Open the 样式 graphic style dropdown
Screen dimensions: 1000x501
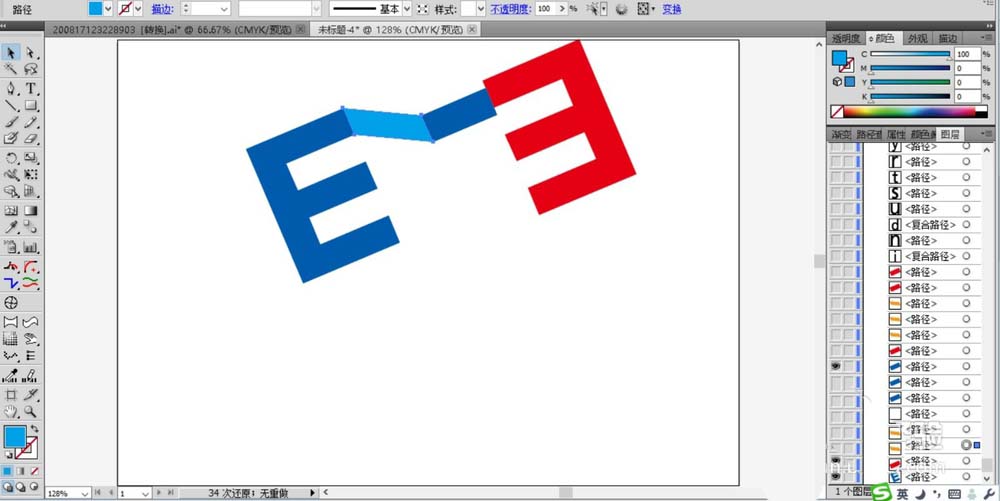click(x=481, y=9)
